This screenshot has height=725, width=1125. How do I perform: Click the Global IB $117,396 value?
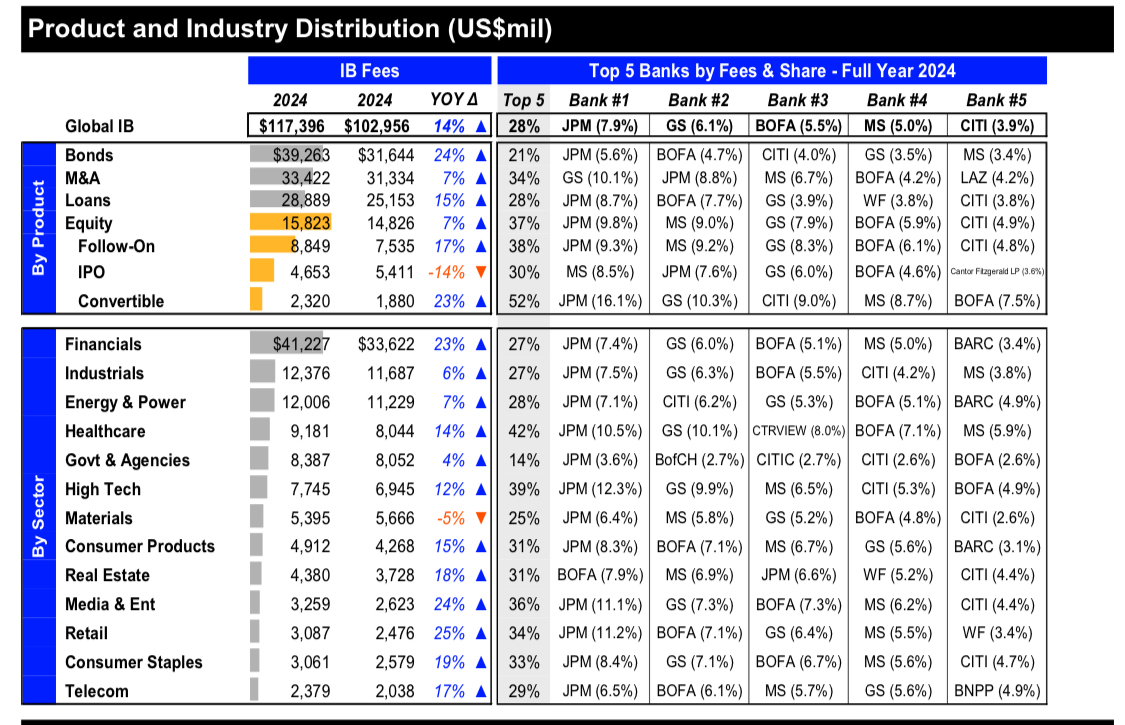coord(291,126)
